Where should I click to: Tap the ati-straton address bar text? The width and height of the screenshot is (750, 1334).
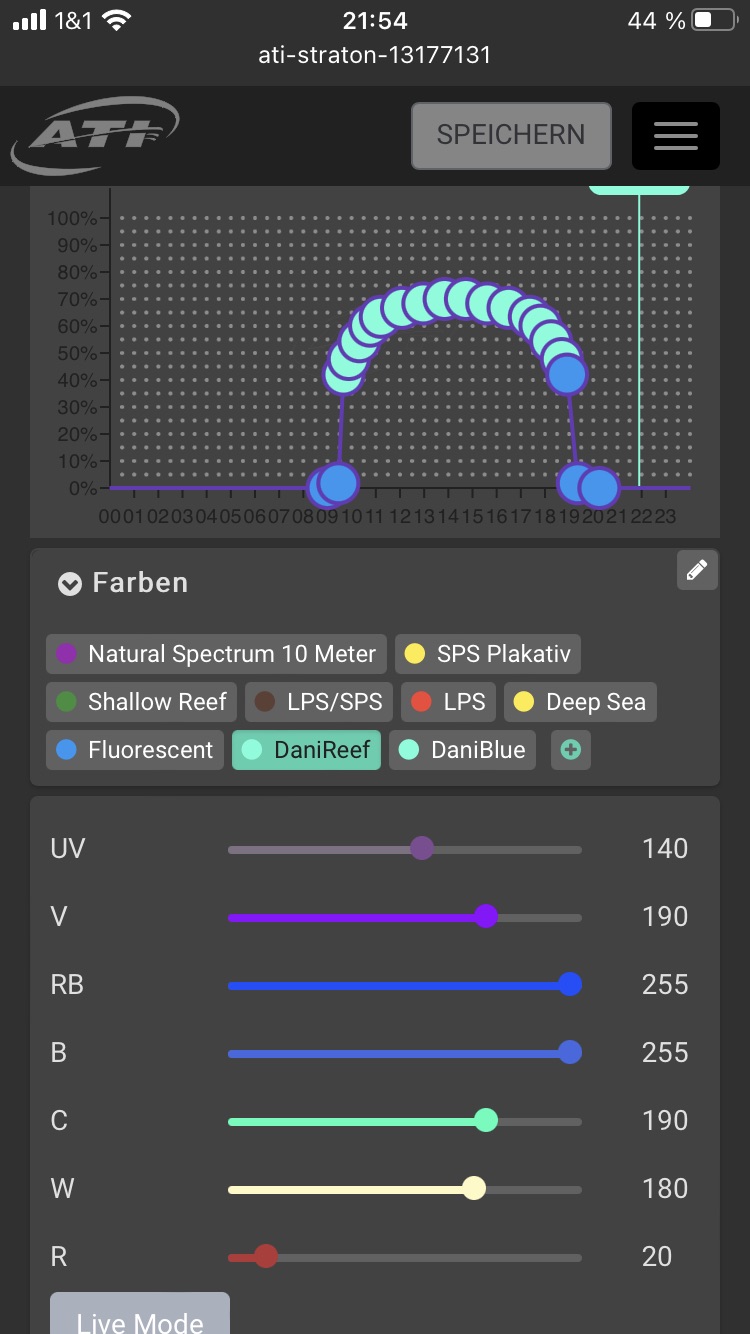click(x=375, y=55)
